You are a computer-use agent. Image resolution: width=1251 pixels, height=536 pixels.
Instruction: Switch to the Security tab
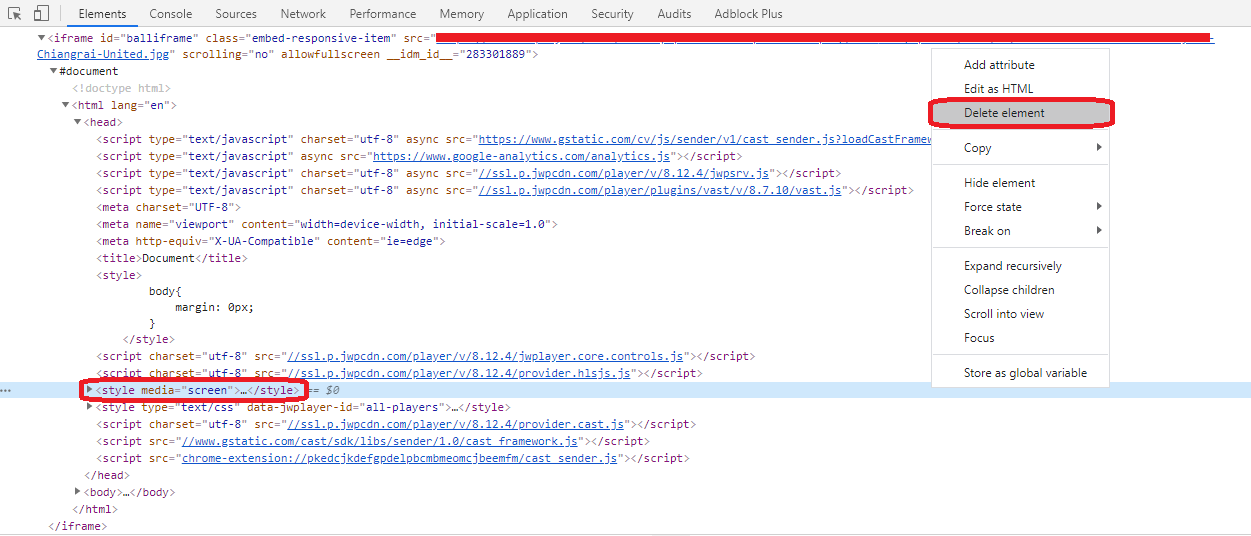click(x=612, y=14)
